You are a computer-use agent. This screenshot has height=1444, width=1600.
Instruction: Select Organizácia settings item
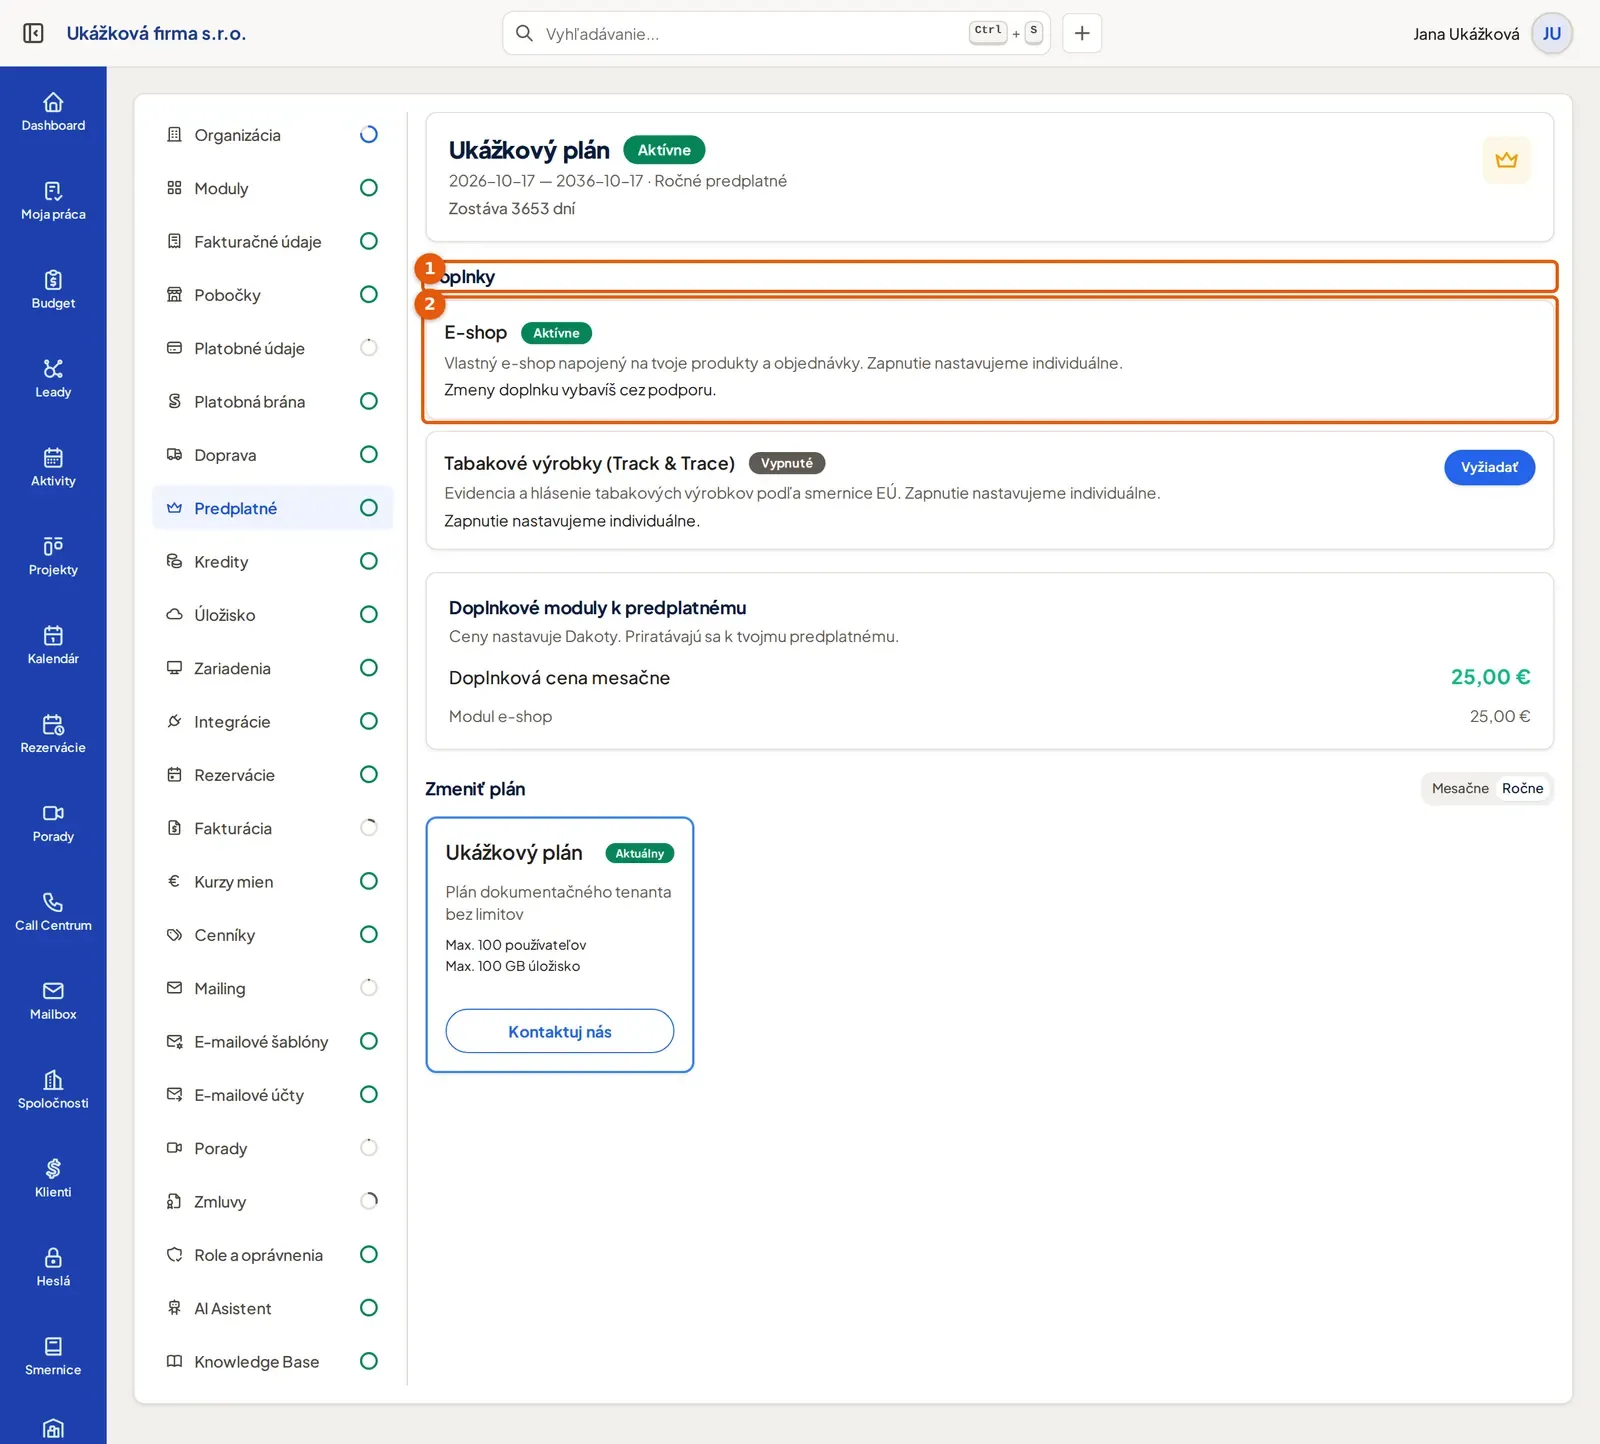(272, 135)
